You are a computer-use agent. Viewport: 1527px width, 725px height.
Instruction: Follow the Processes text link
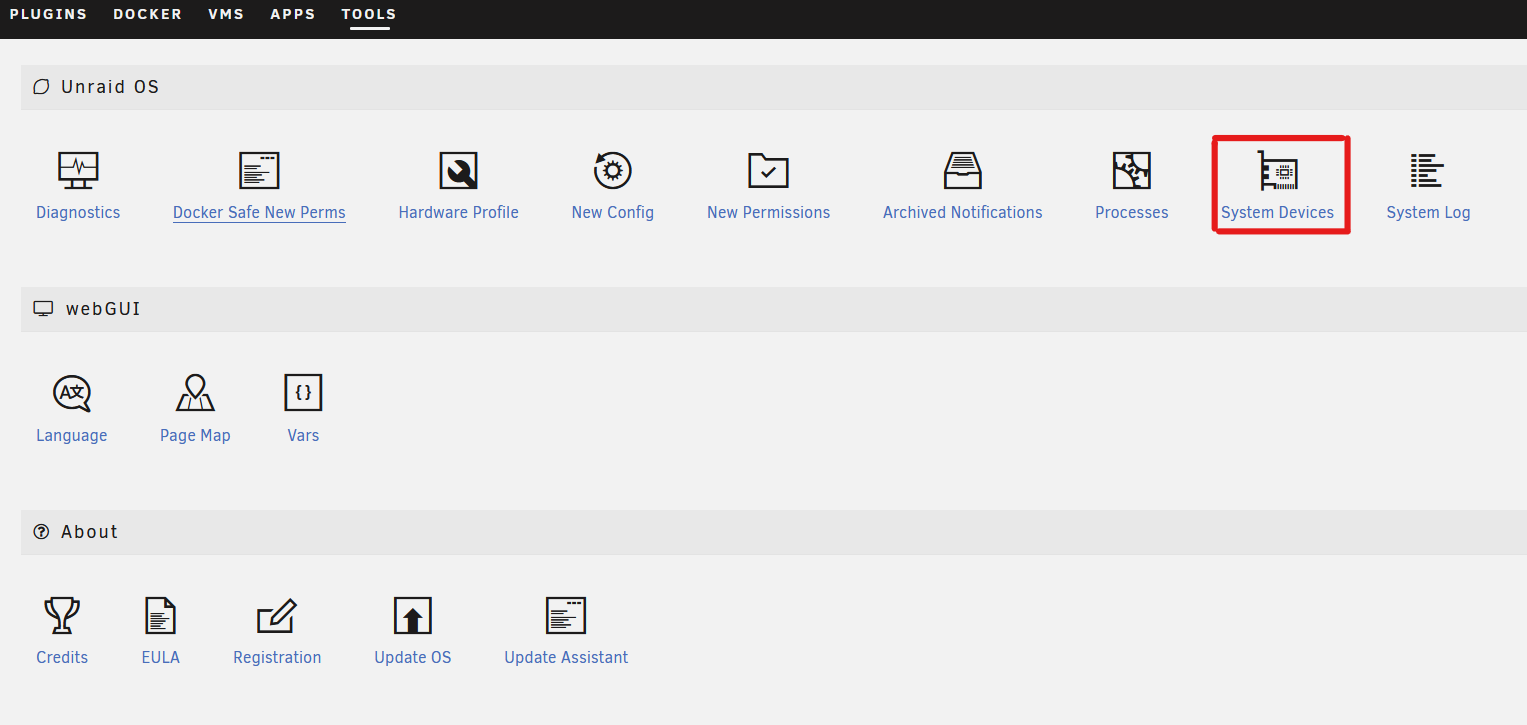point(1132,212)
